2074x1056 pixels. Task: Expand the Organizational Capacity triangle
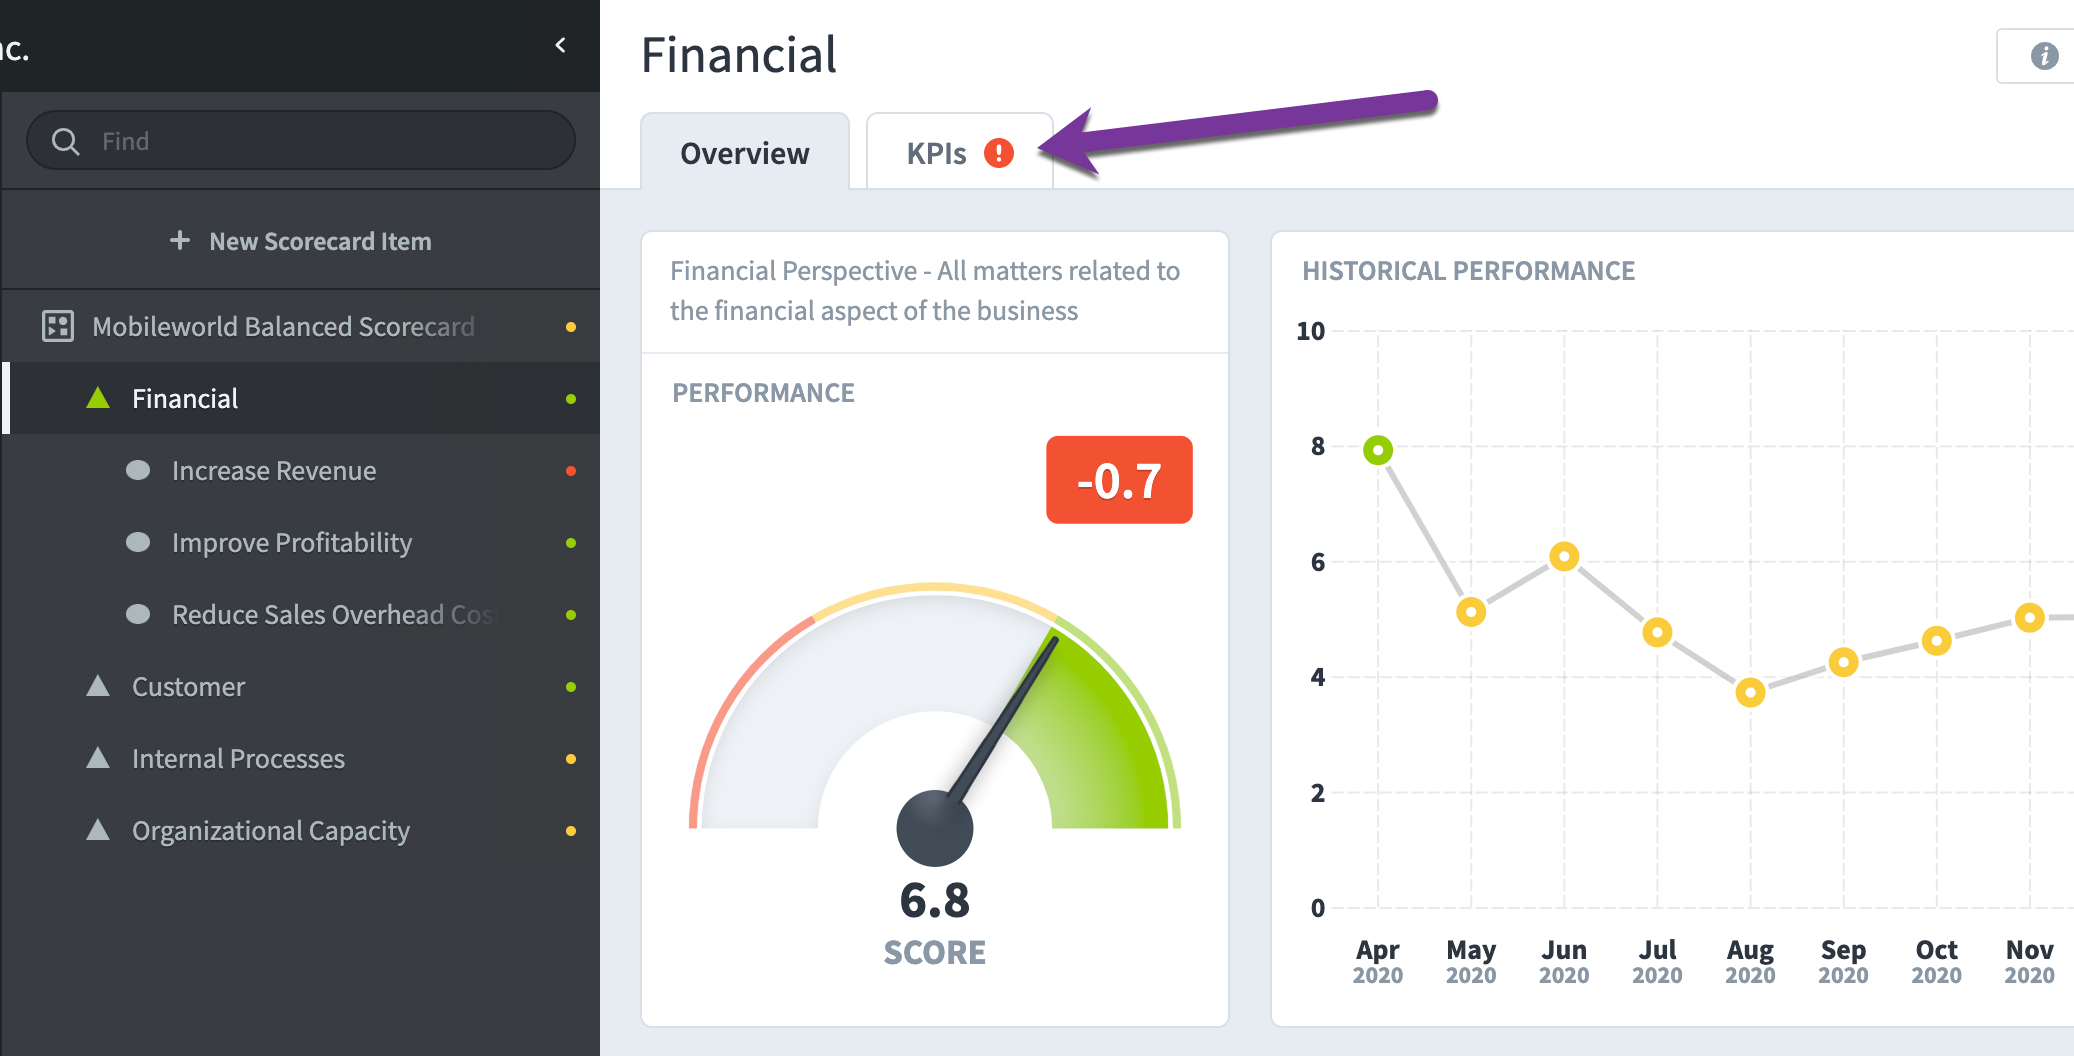98,830
